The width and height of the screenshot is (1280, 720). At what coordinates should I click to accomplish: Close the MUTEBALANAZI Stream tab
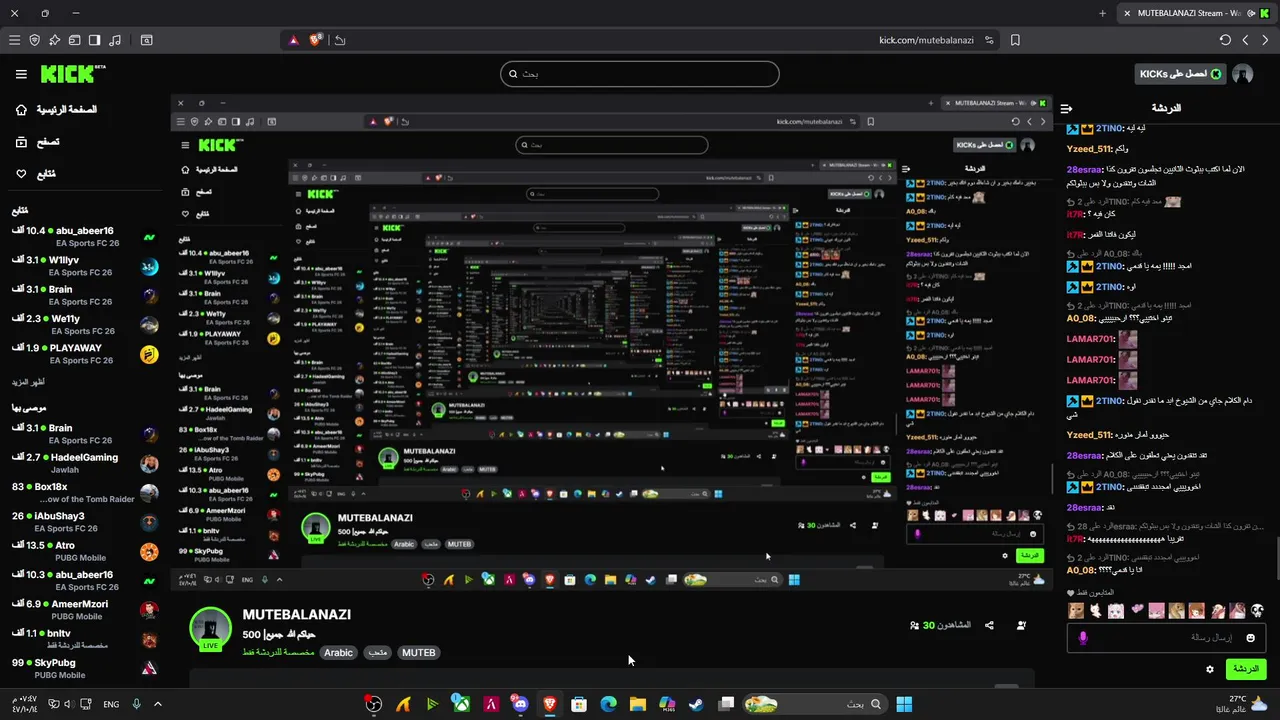point(1127,13)
